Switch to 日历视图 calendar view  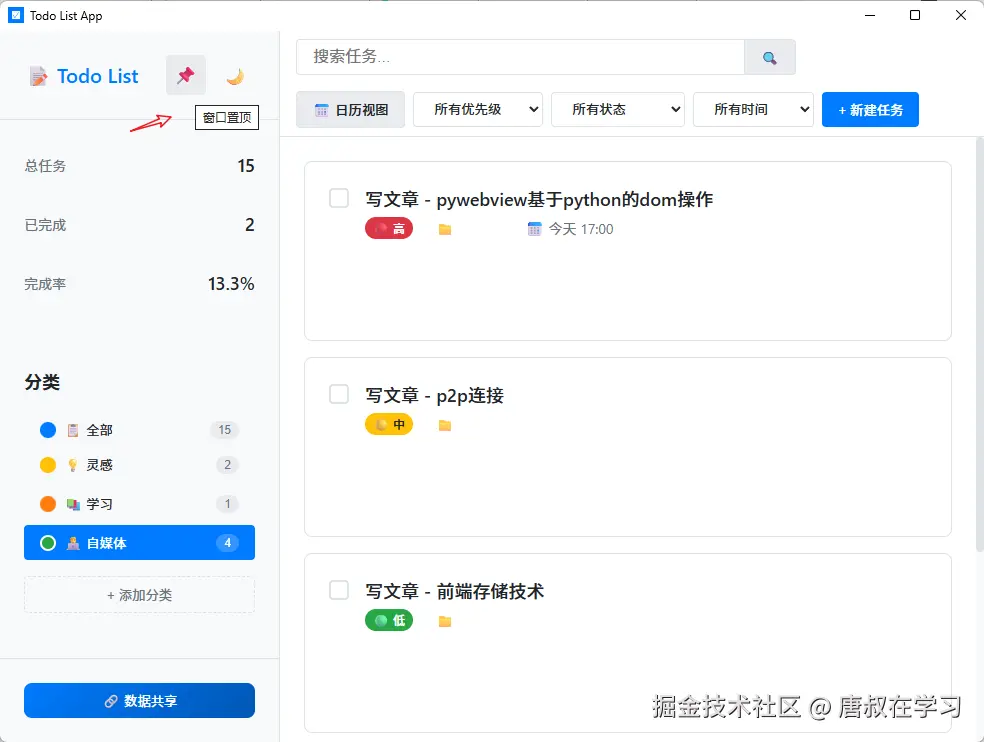[350, 110]
